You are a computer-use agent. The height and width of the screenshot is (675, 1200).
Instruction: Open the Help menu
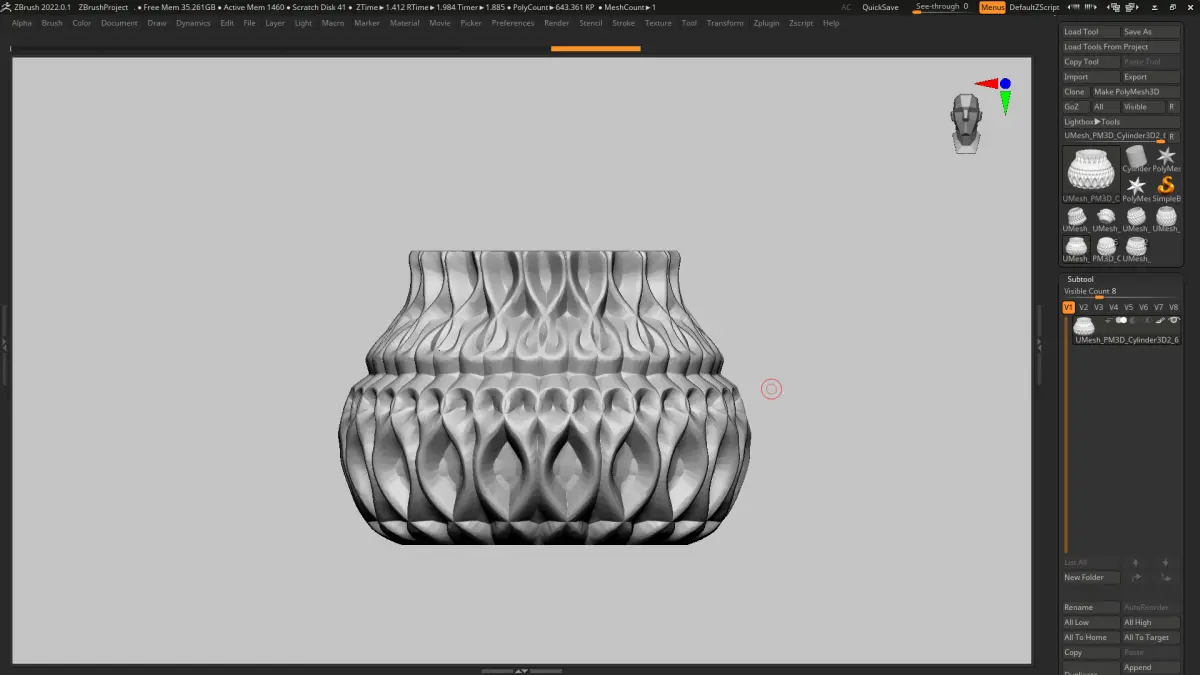point(831,23)
